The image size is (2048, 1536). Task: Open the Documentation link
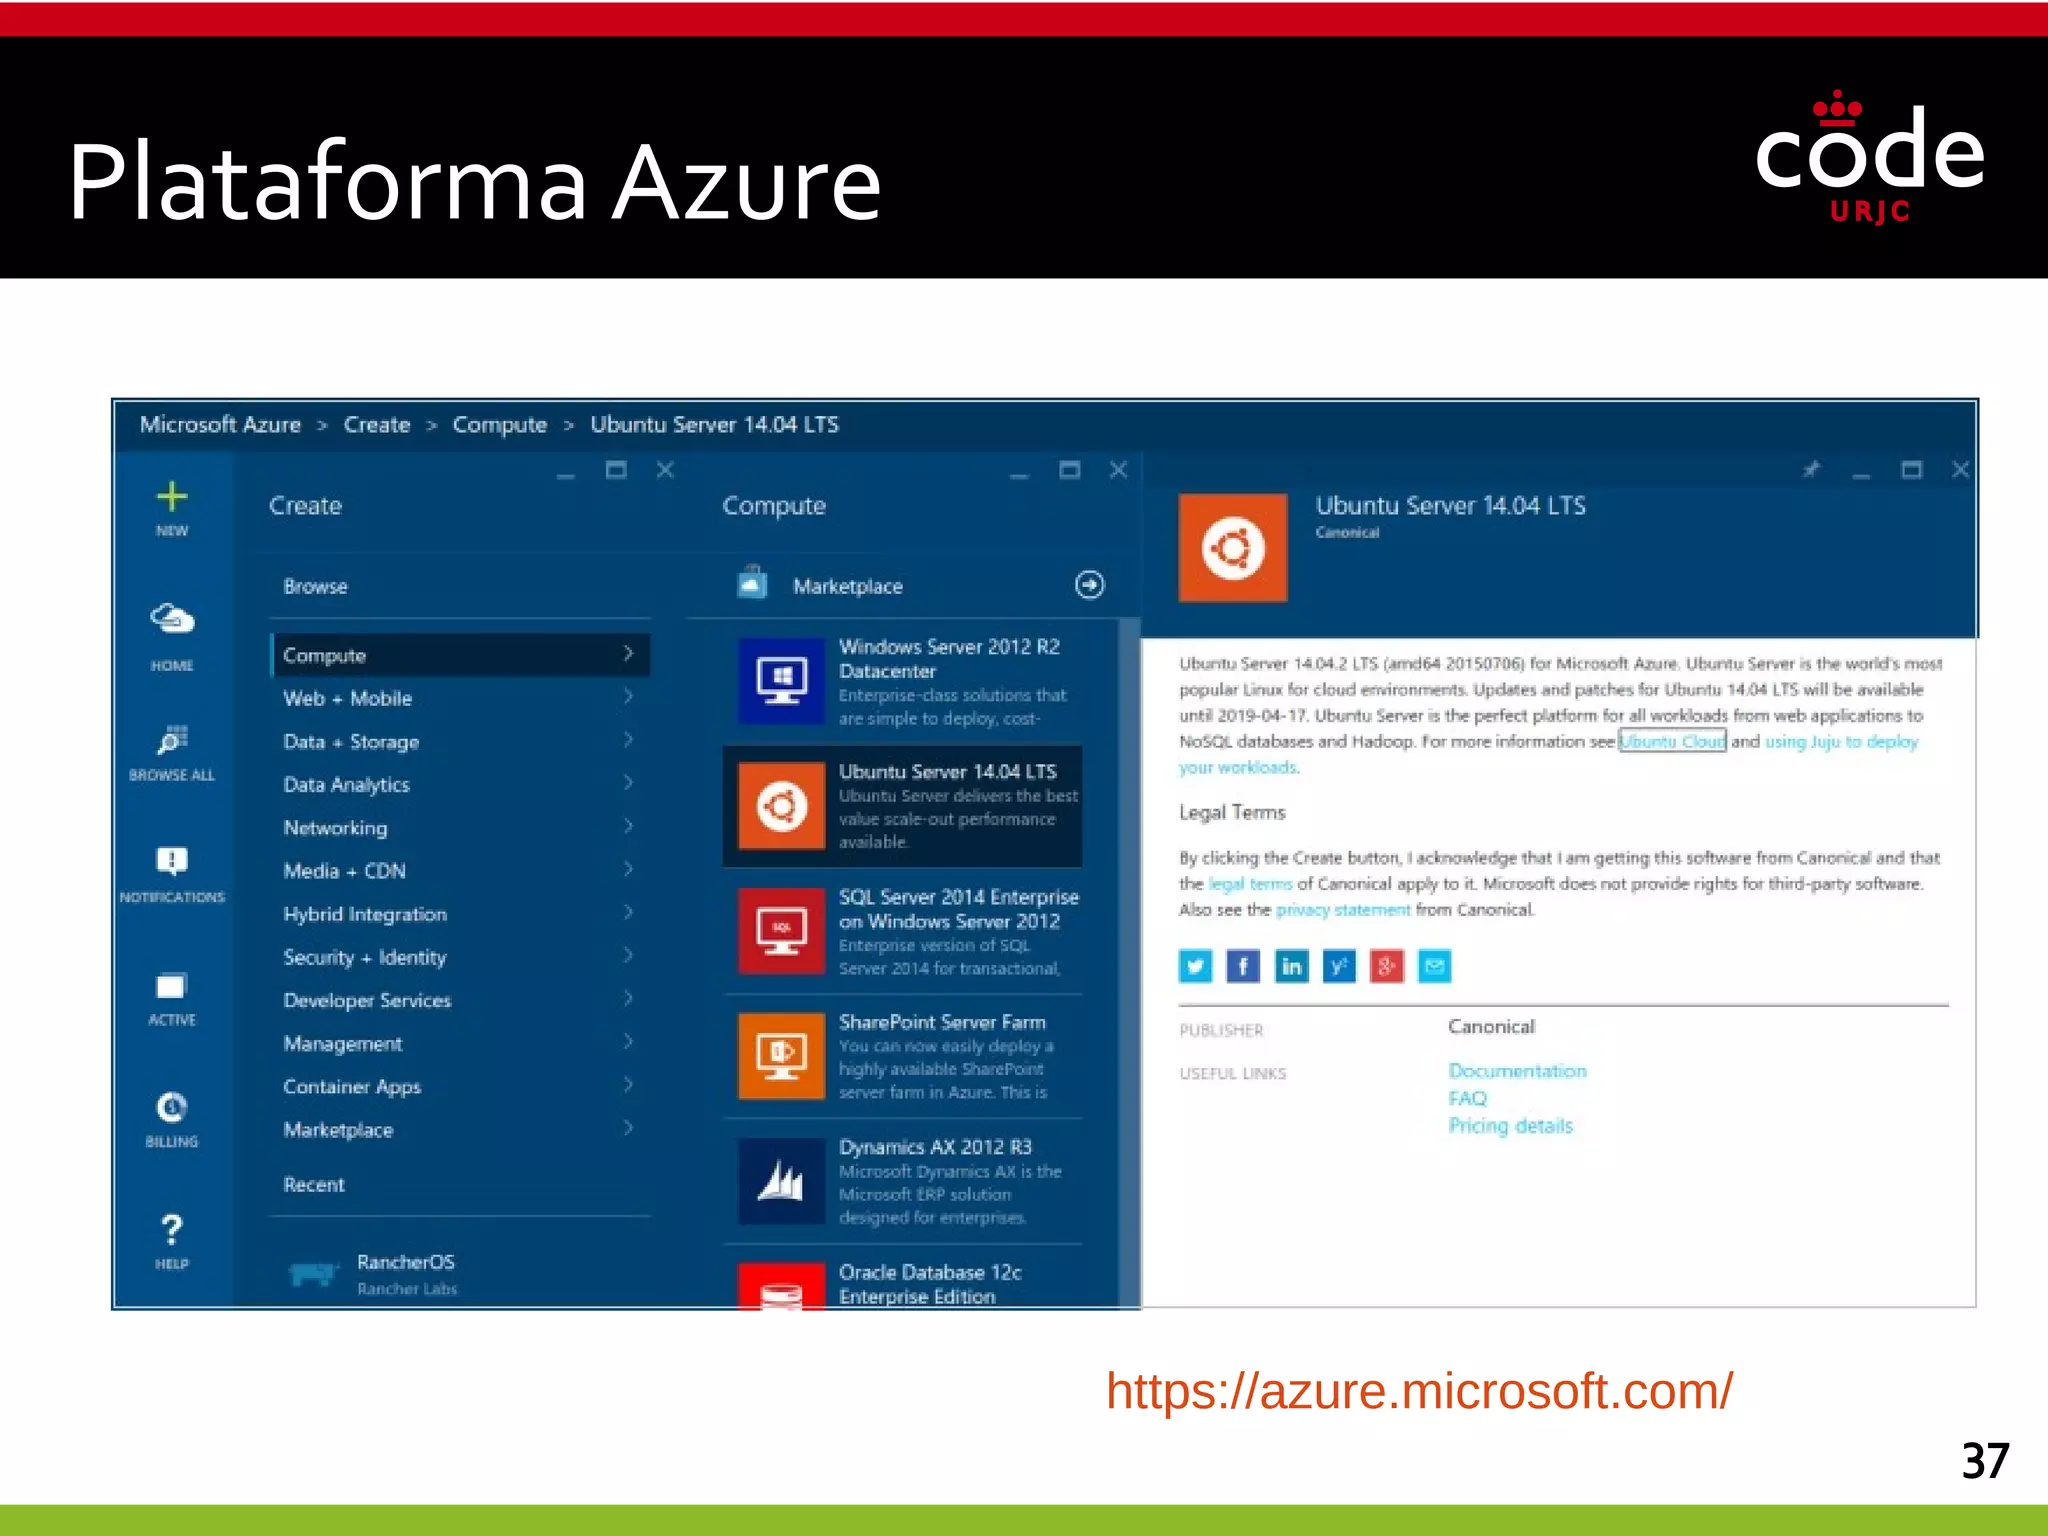(x=1517, y=1071)
